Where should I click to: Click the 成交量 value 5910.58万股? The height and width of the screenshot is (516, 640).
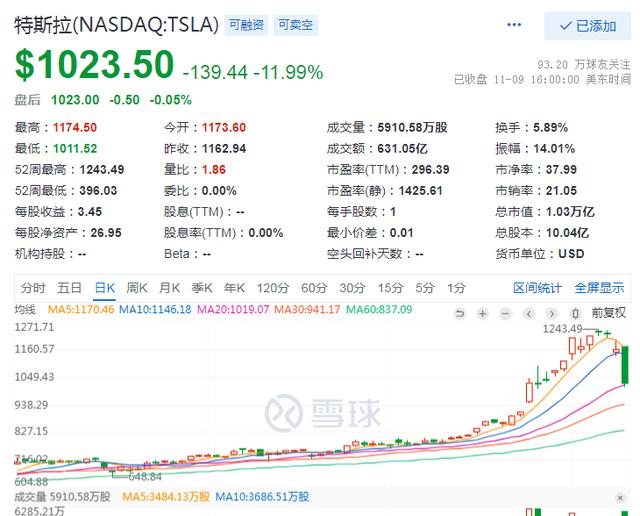pyautogui.click(x=412, y=127)
